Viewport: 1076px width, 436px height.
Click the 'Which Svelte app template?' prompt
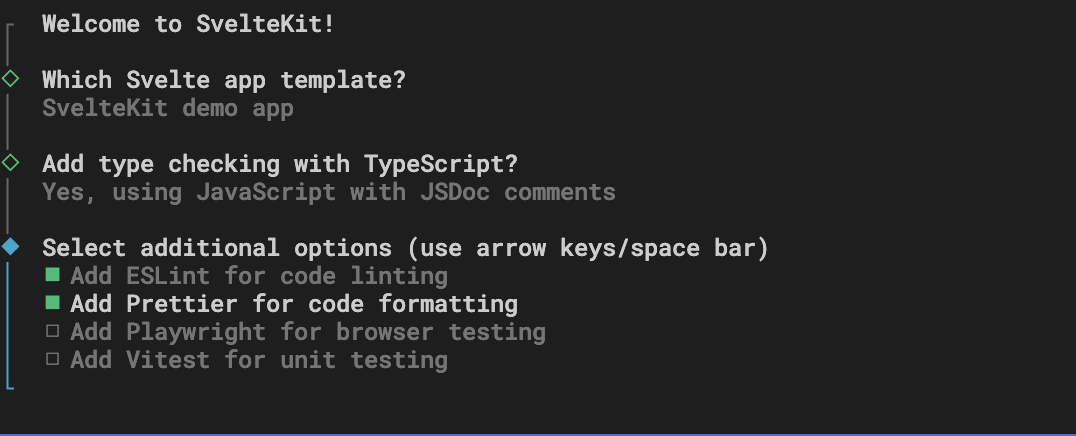(x=224, y=80)
